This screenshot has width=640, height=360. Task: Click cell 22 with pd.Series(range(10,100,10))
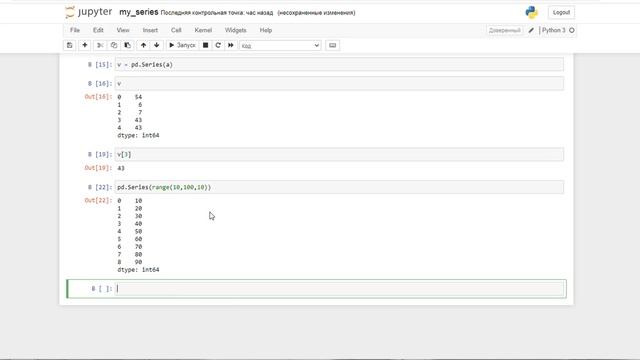point(339,187)
